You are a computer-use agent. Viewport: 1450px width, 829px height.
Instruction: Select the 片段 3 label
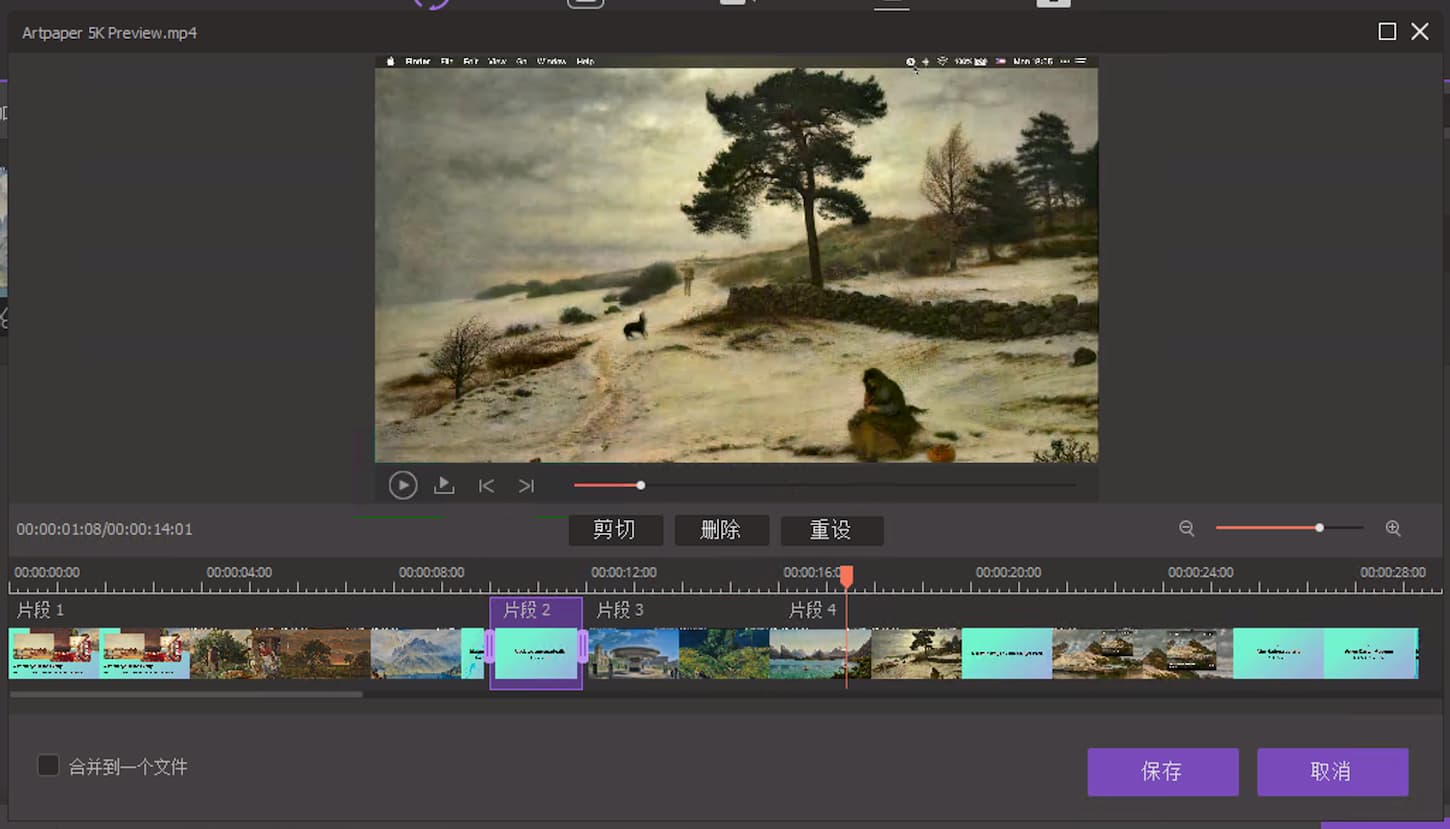point(620,610)
